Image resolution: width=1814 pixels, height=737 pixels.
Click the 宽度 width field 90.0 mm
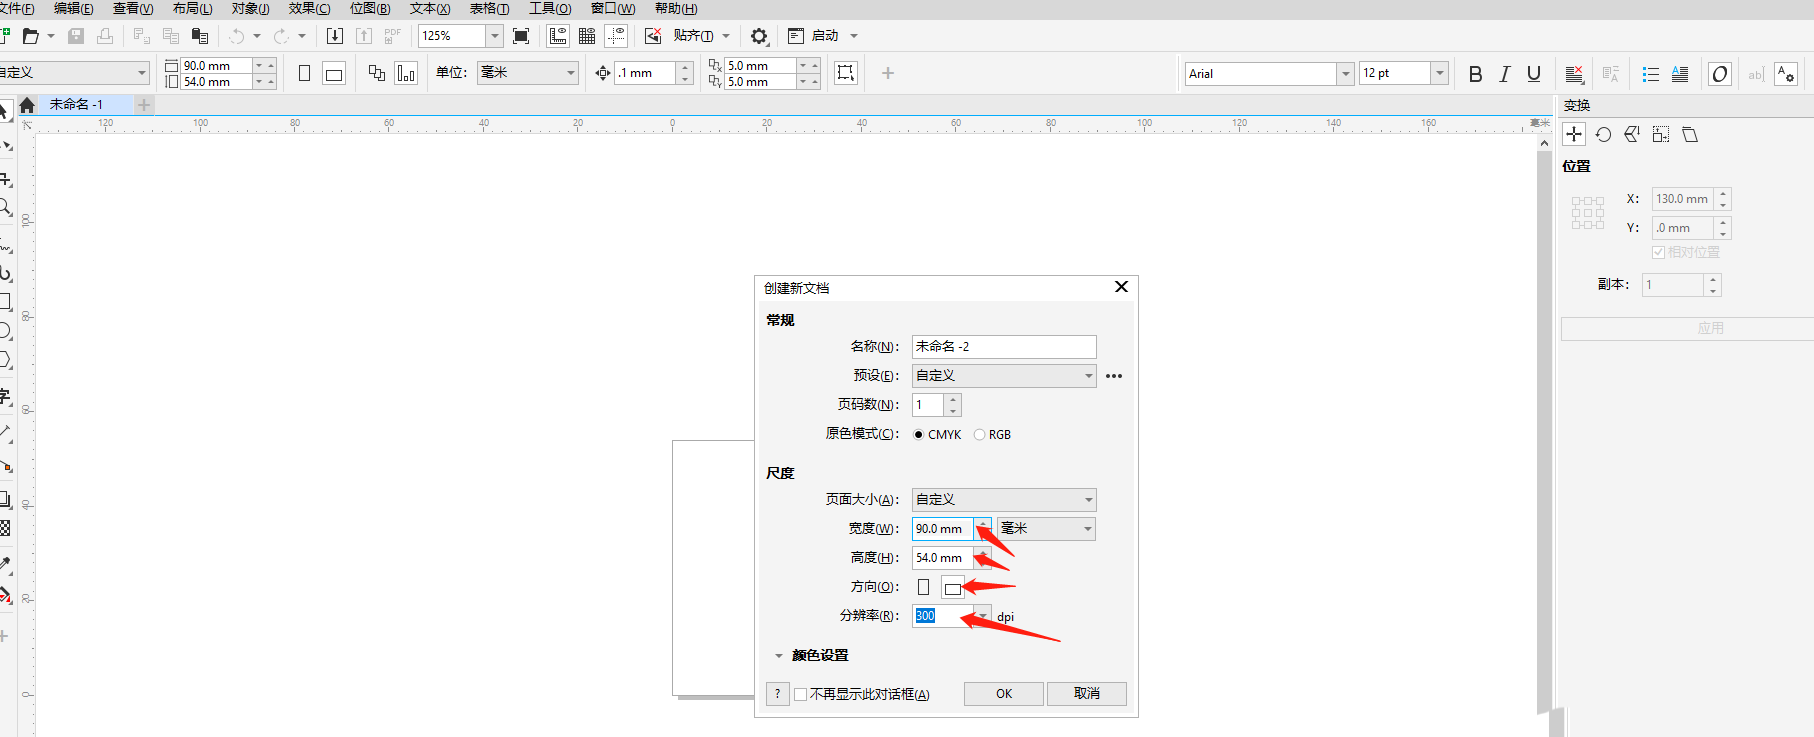tap(943, 529)
